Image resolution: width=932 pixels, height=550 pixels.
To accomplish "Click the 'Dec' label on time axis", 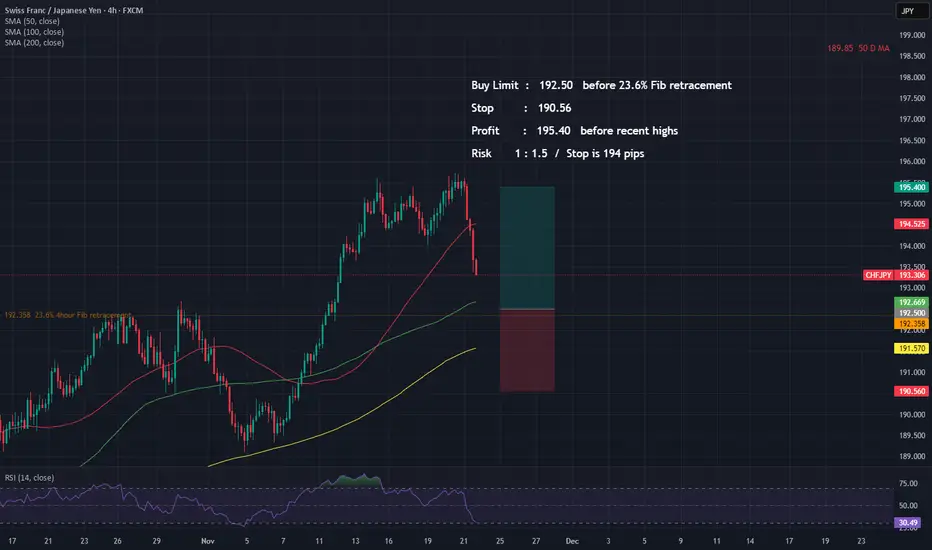I will tap(572, 541).
